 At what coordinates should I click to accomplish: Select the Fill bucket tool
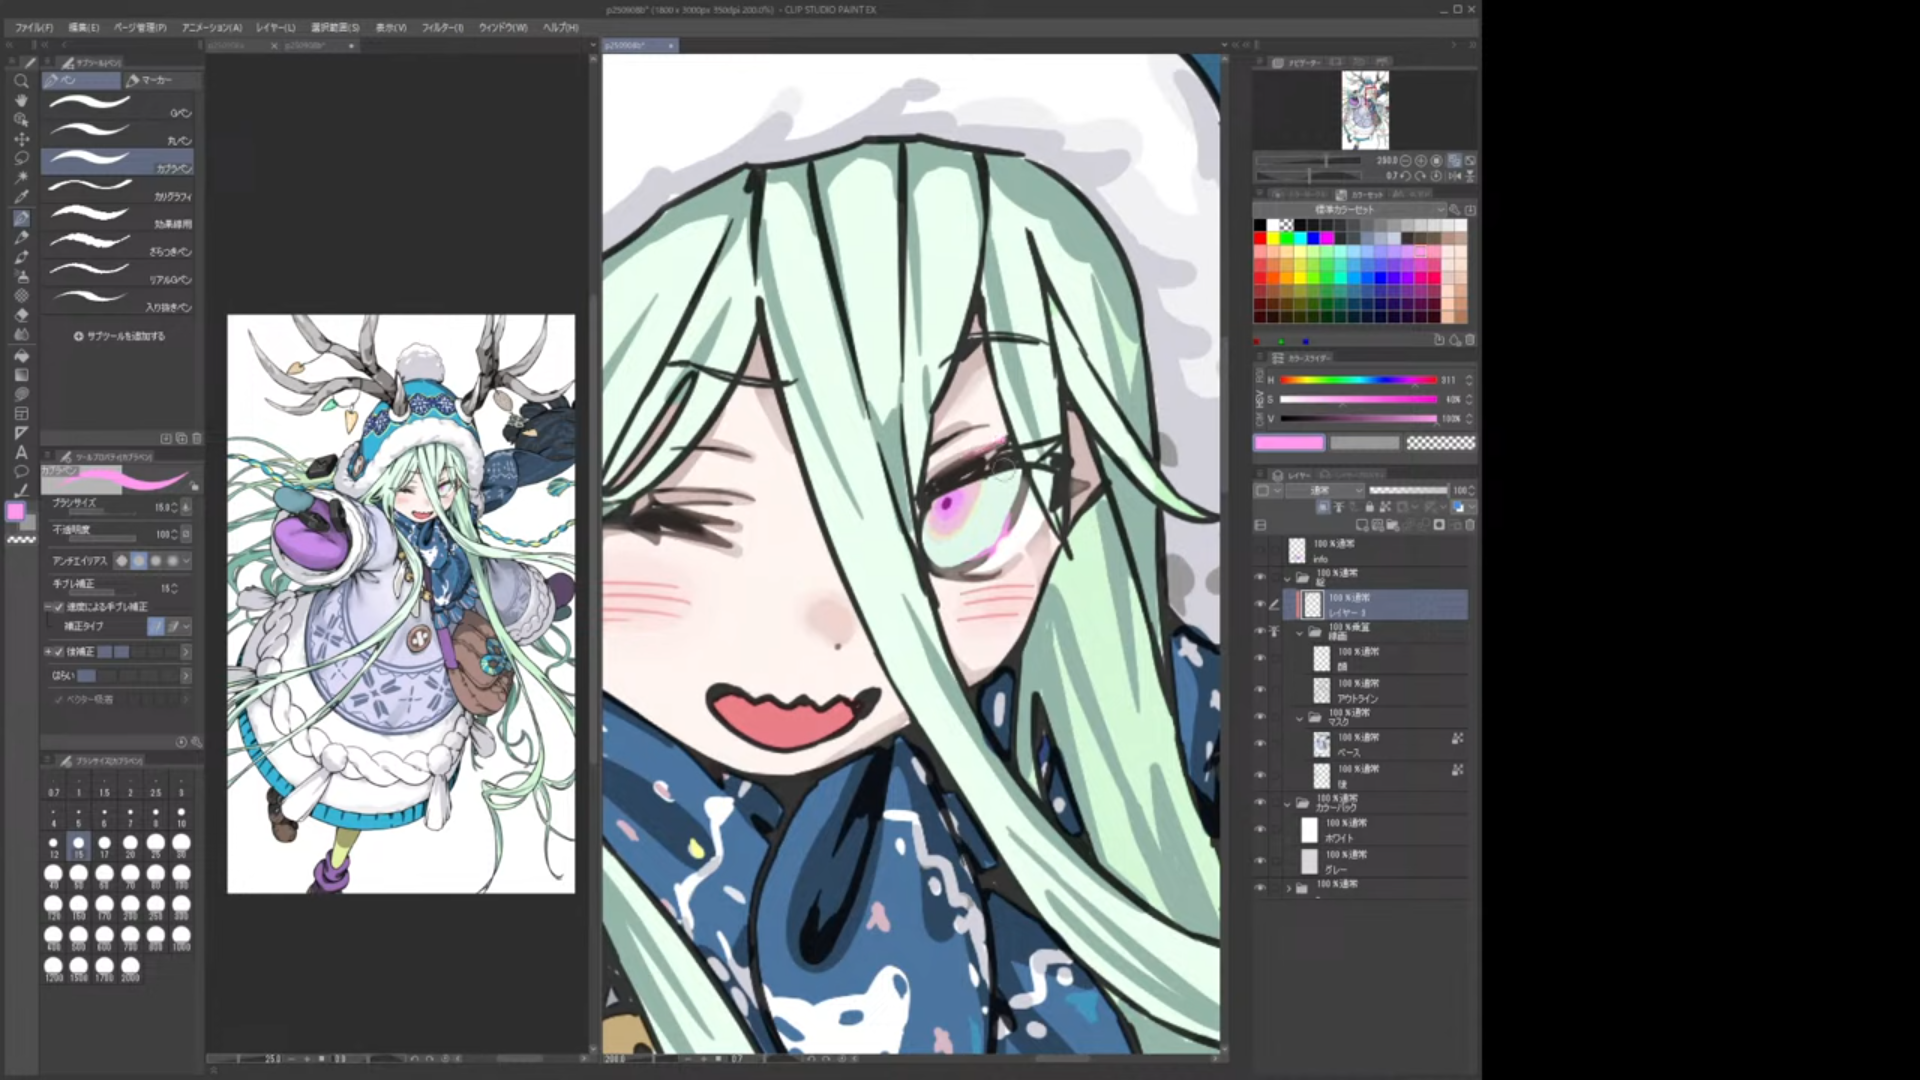click(21, 354)
